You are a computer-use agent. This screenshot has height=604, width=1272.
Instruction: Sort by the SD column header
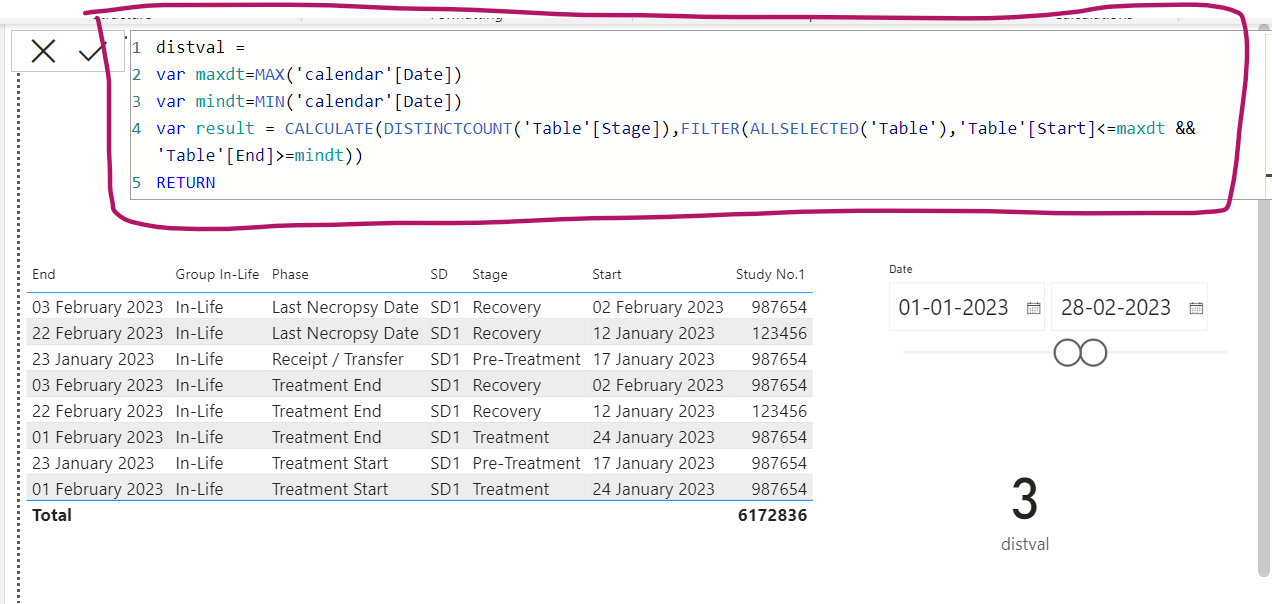tap(440, 274)
